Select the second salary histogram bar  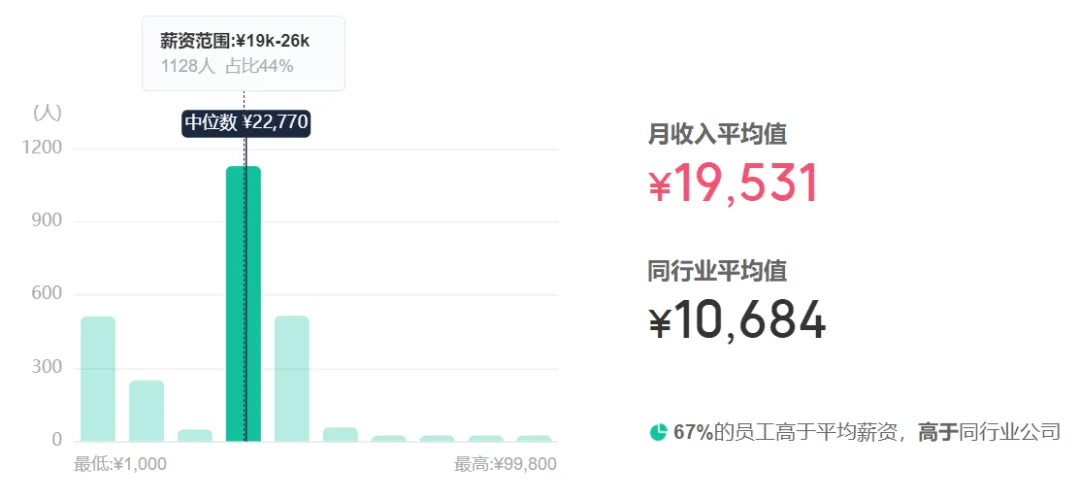tap(146, 410)
